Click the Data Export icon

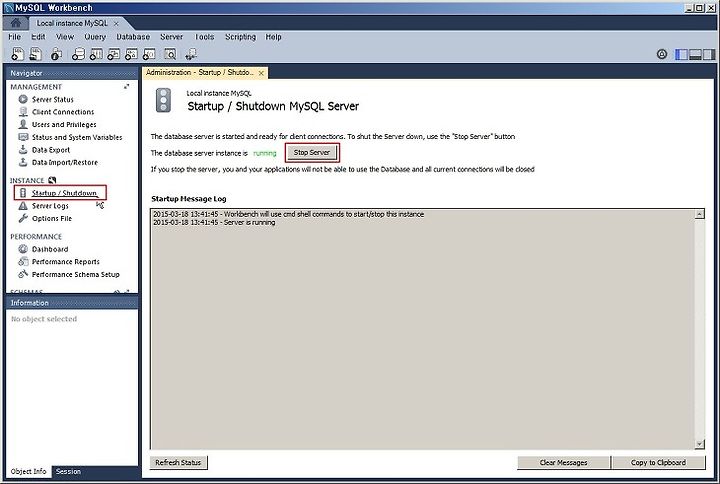(x=23, y=149)
